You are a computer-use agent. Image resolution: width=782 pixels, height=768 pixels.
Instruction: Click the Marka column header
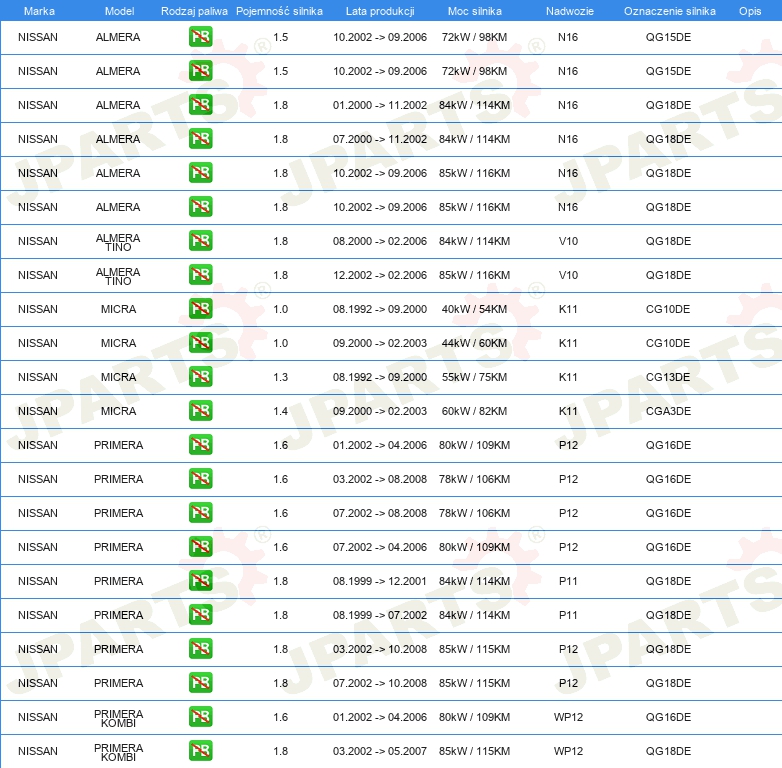[x=39, y=11]
